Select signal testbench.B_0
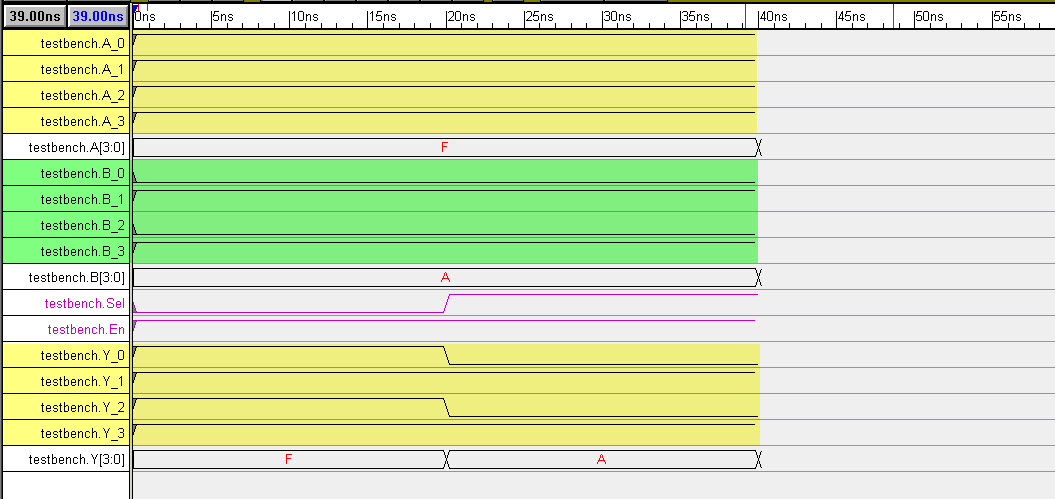 pos(66,174)
